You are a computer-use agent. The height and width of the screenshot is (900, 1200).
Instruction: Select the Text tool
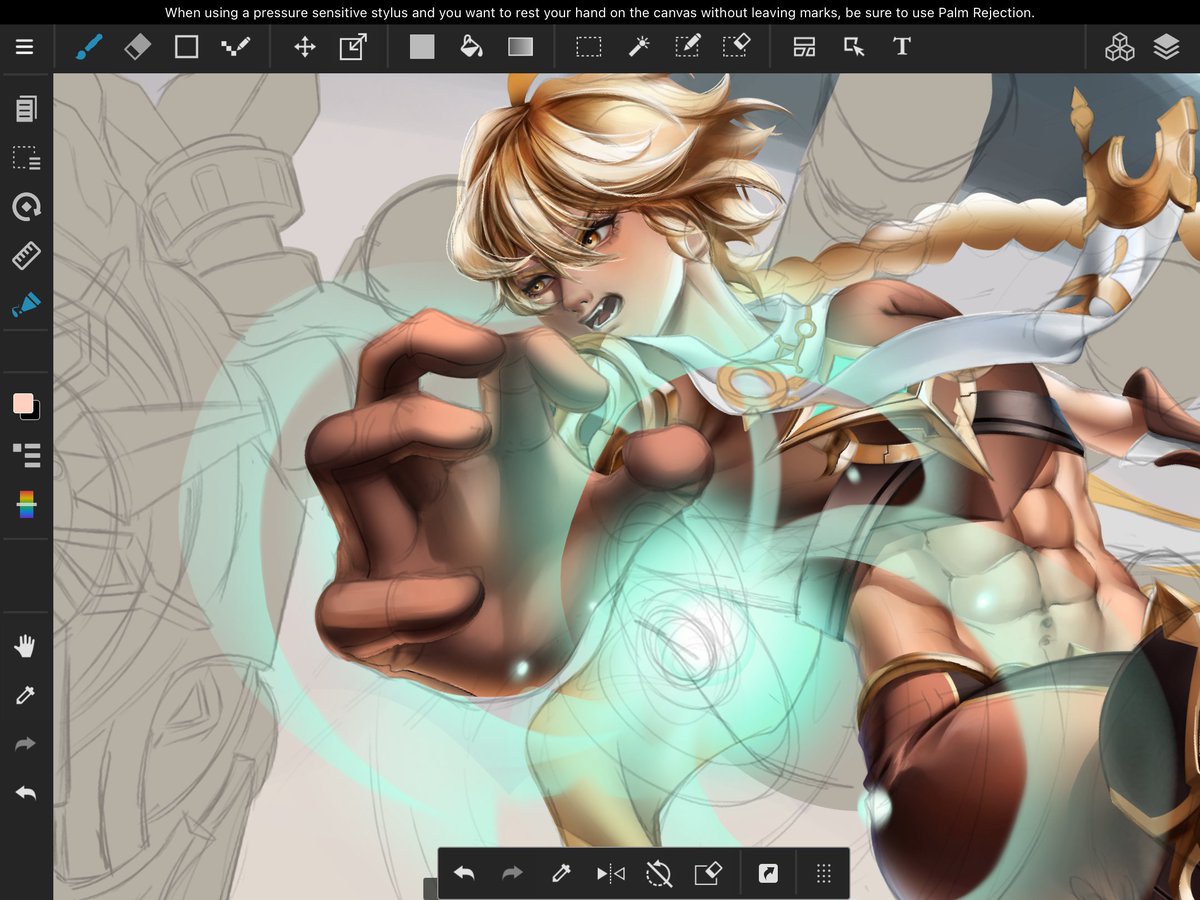(902, 47)
